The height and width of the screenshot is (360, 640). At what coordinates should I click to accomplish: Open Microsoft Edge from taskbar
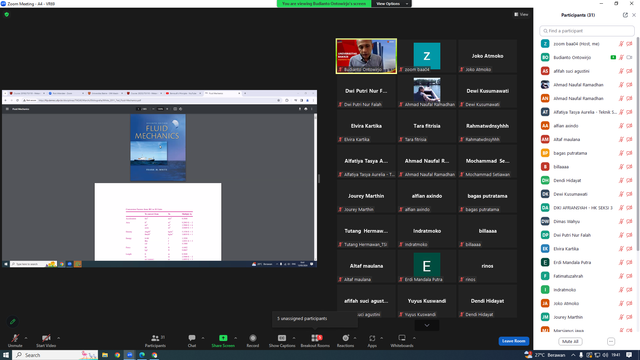[142, 355]
